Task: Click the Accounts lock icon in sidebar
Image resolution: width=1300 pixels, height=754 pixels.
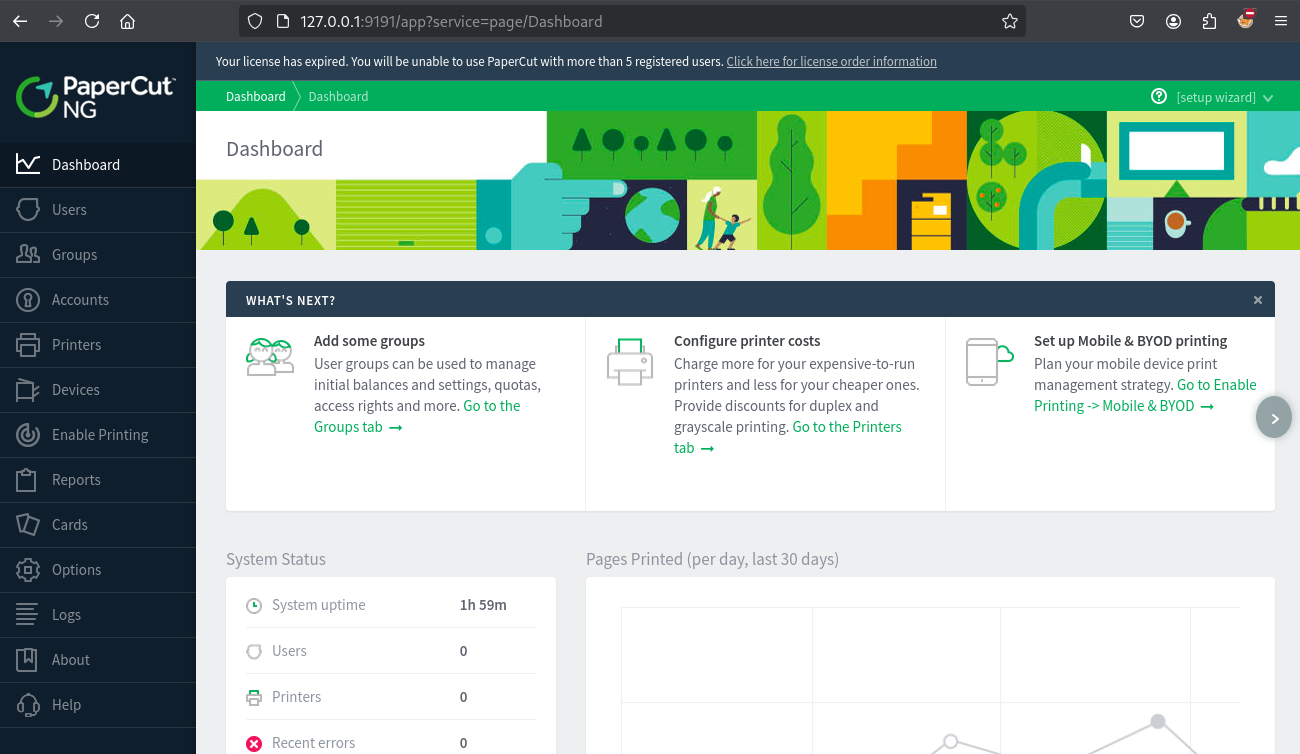Action: [28, 299]
